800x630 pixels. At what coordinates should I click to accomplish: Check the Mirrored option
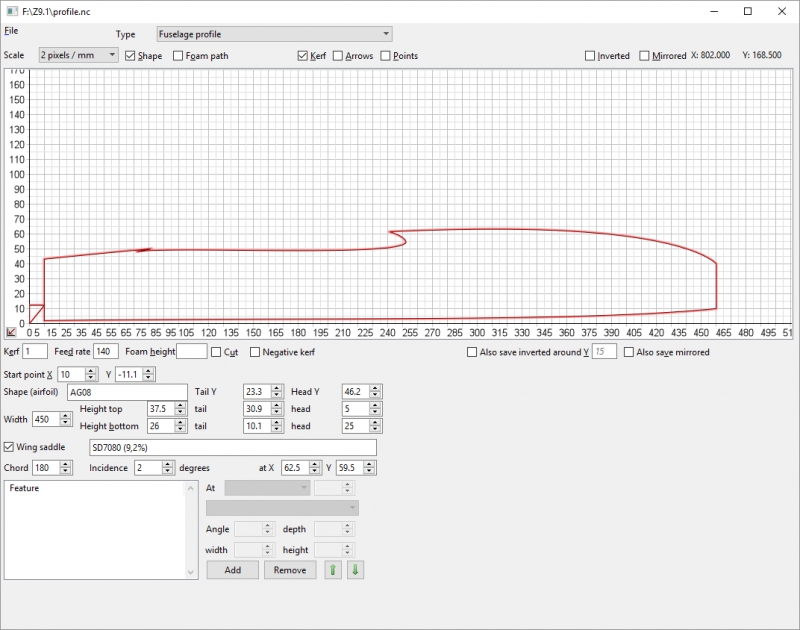tap(645, 56)
